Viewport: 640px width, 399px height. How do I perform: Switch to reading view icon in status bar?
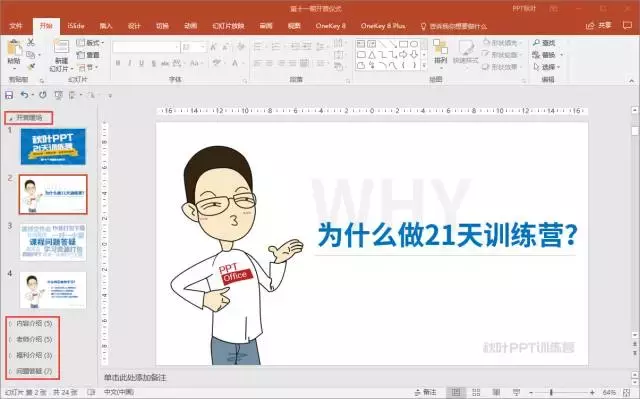[496, 392]
